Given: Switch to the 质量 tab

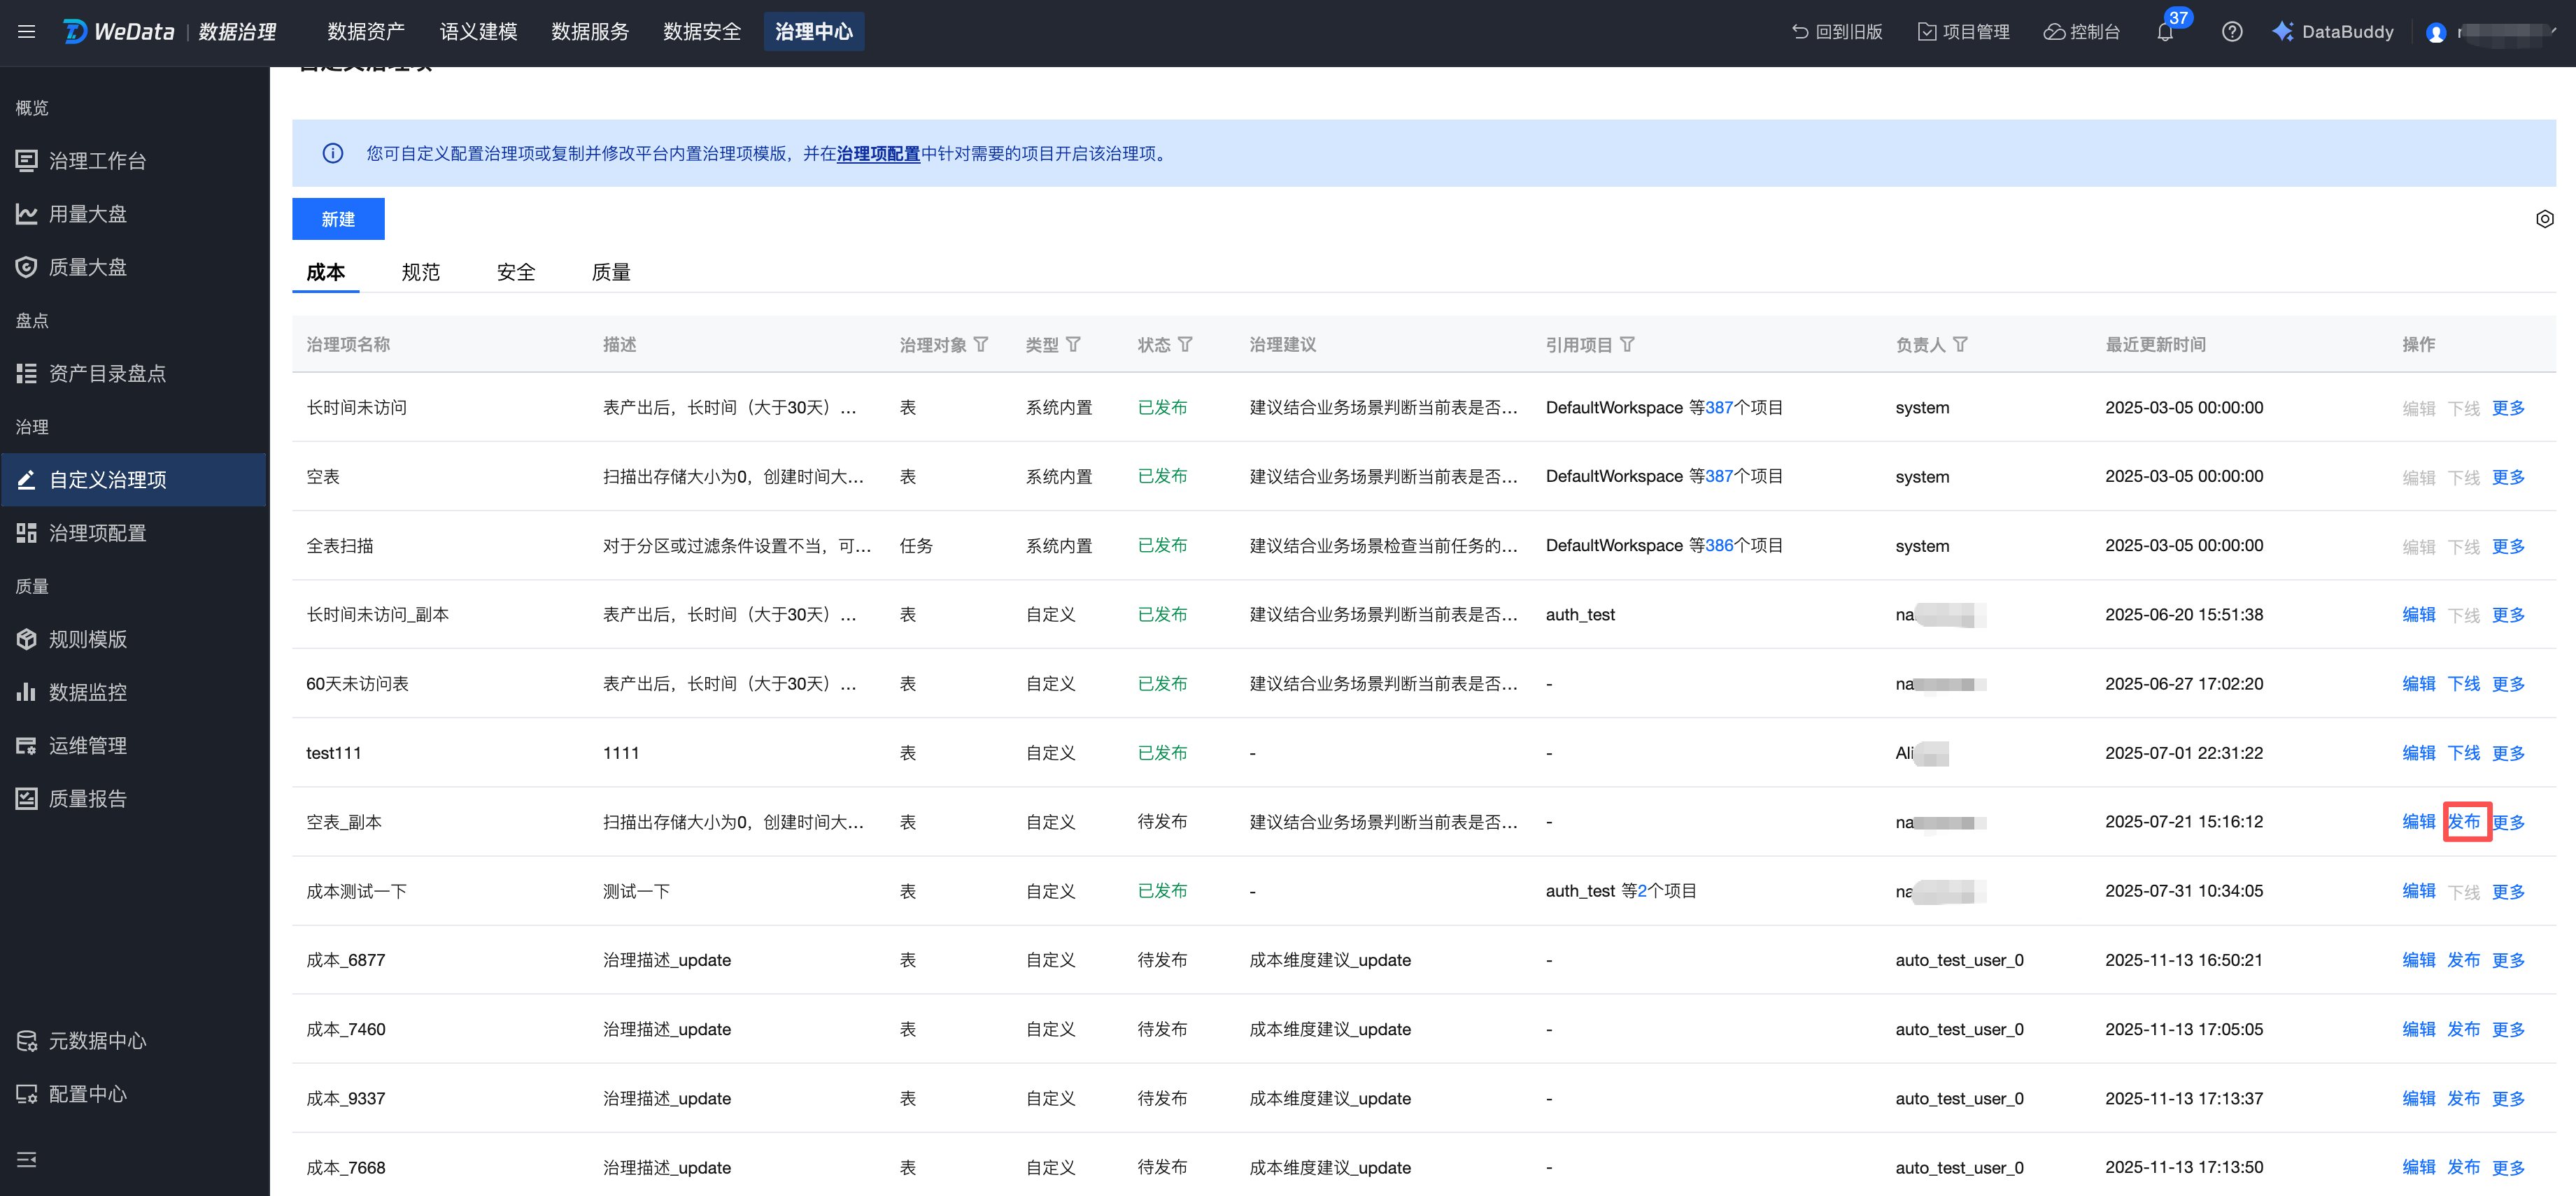Looking at the screenshot, I should 611,272.
